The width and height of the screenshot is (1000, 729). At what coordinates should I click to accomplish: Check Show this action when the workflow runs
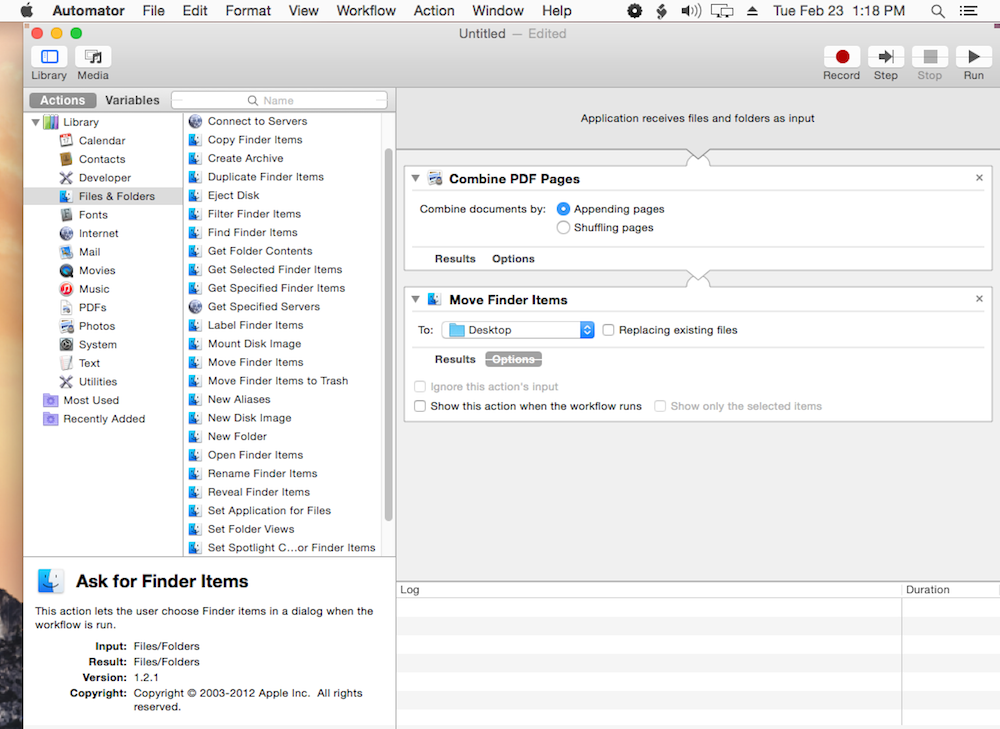click(420, 406)
